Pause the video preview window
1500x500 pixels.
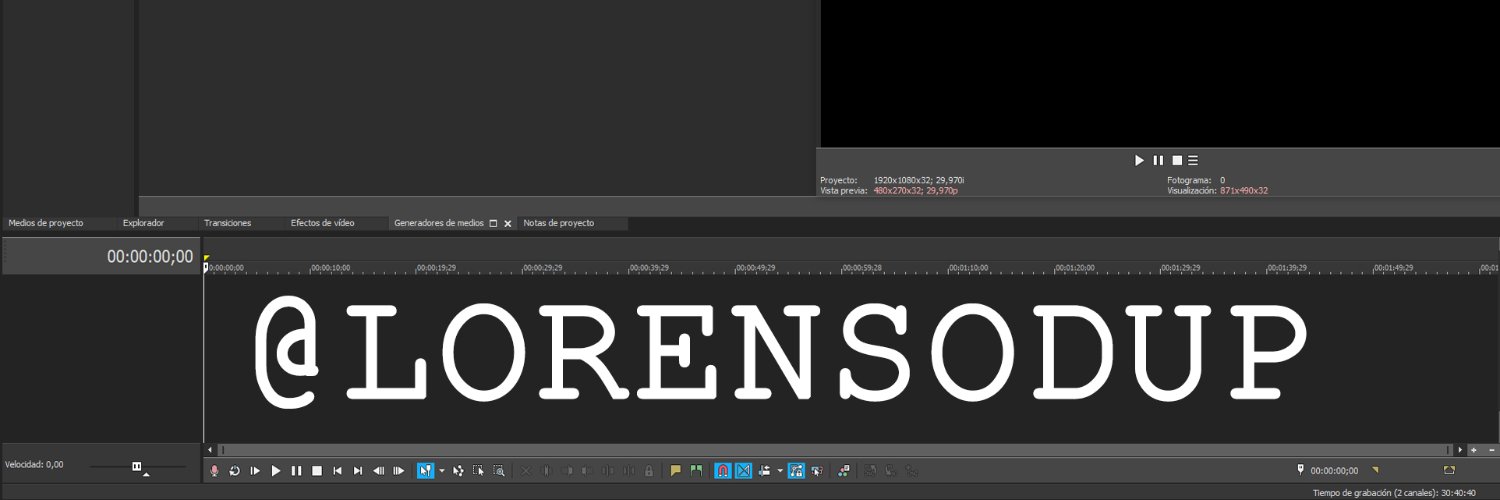point(1158,160)
